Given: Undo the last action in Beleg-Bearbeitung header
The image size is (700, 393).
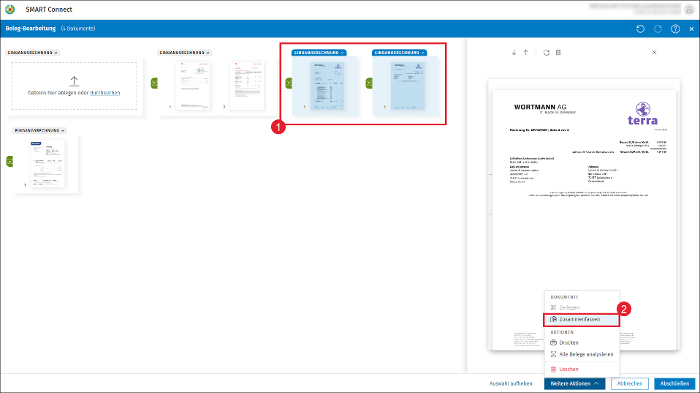Looking at the screenshot, I should click(640, 29).
